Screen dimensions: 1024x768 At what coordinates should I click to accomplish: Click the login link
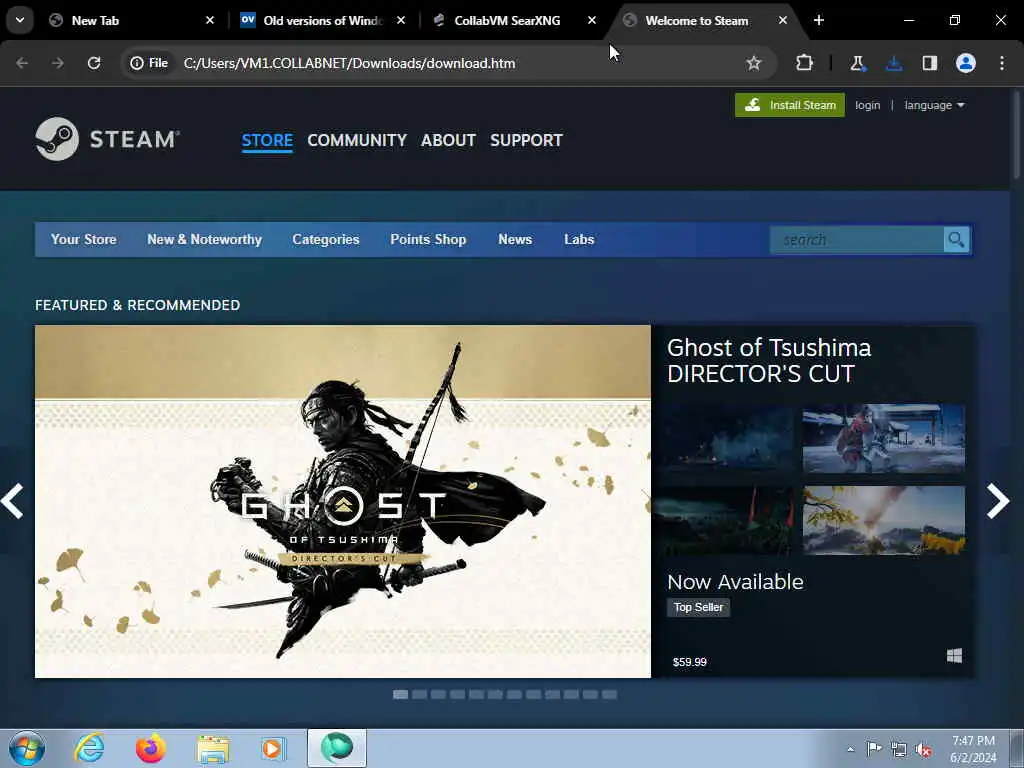click(x=867, y=105)
